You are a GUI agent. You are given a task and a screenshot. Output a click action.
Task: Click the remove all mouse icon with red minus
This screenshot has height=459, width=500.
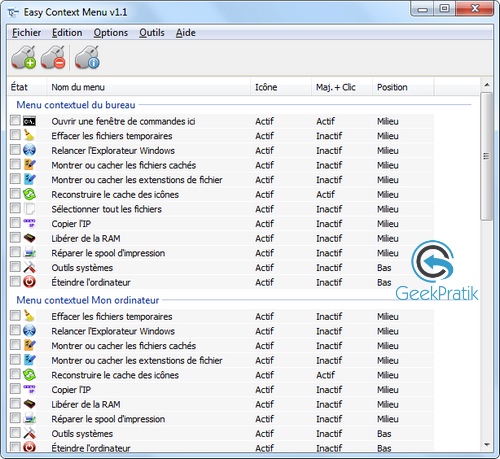[x=53, y=57]
